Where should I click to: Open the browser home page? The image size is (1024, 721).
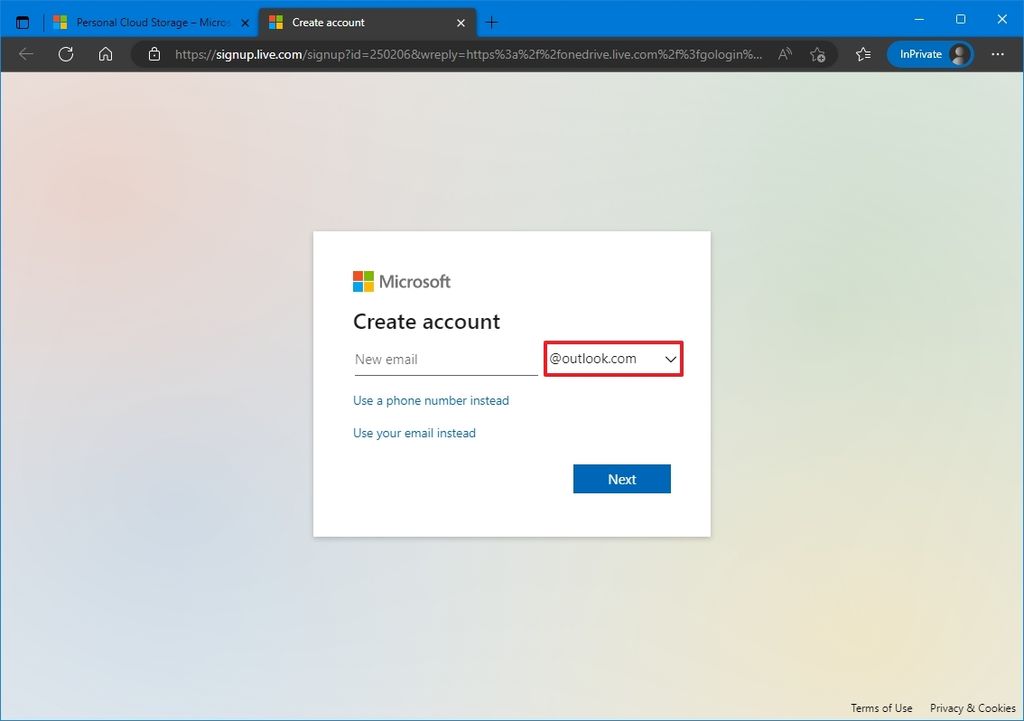coord(105,54)
